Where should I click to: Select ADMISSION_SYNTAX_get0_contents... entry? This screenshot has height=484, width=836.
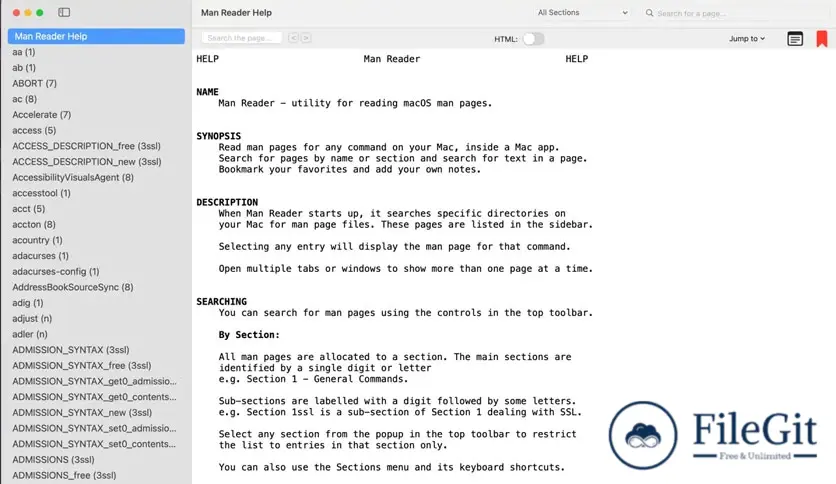click(94, 397)
